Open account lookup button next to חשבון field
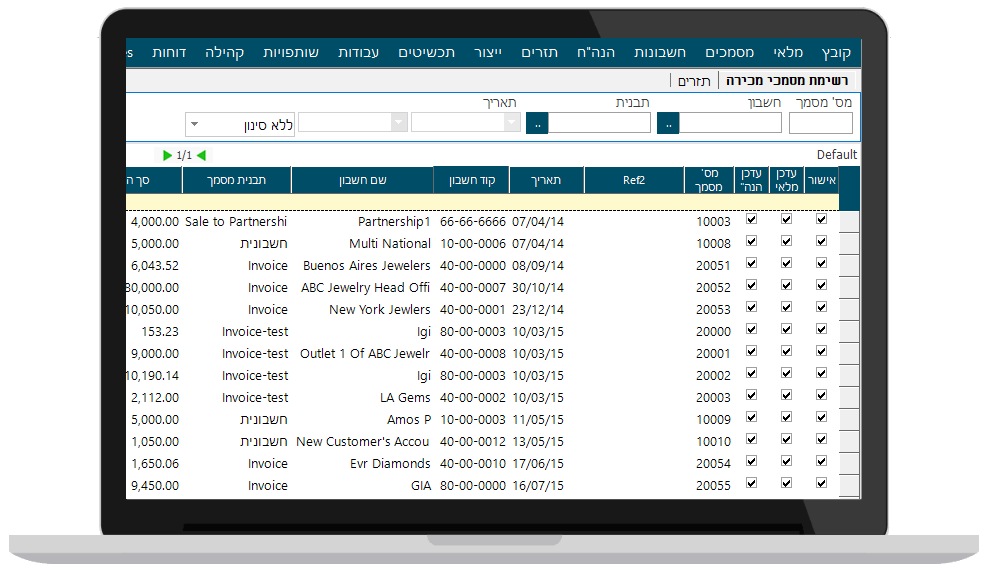Screen dimensions: 990x578 [668, 123]
